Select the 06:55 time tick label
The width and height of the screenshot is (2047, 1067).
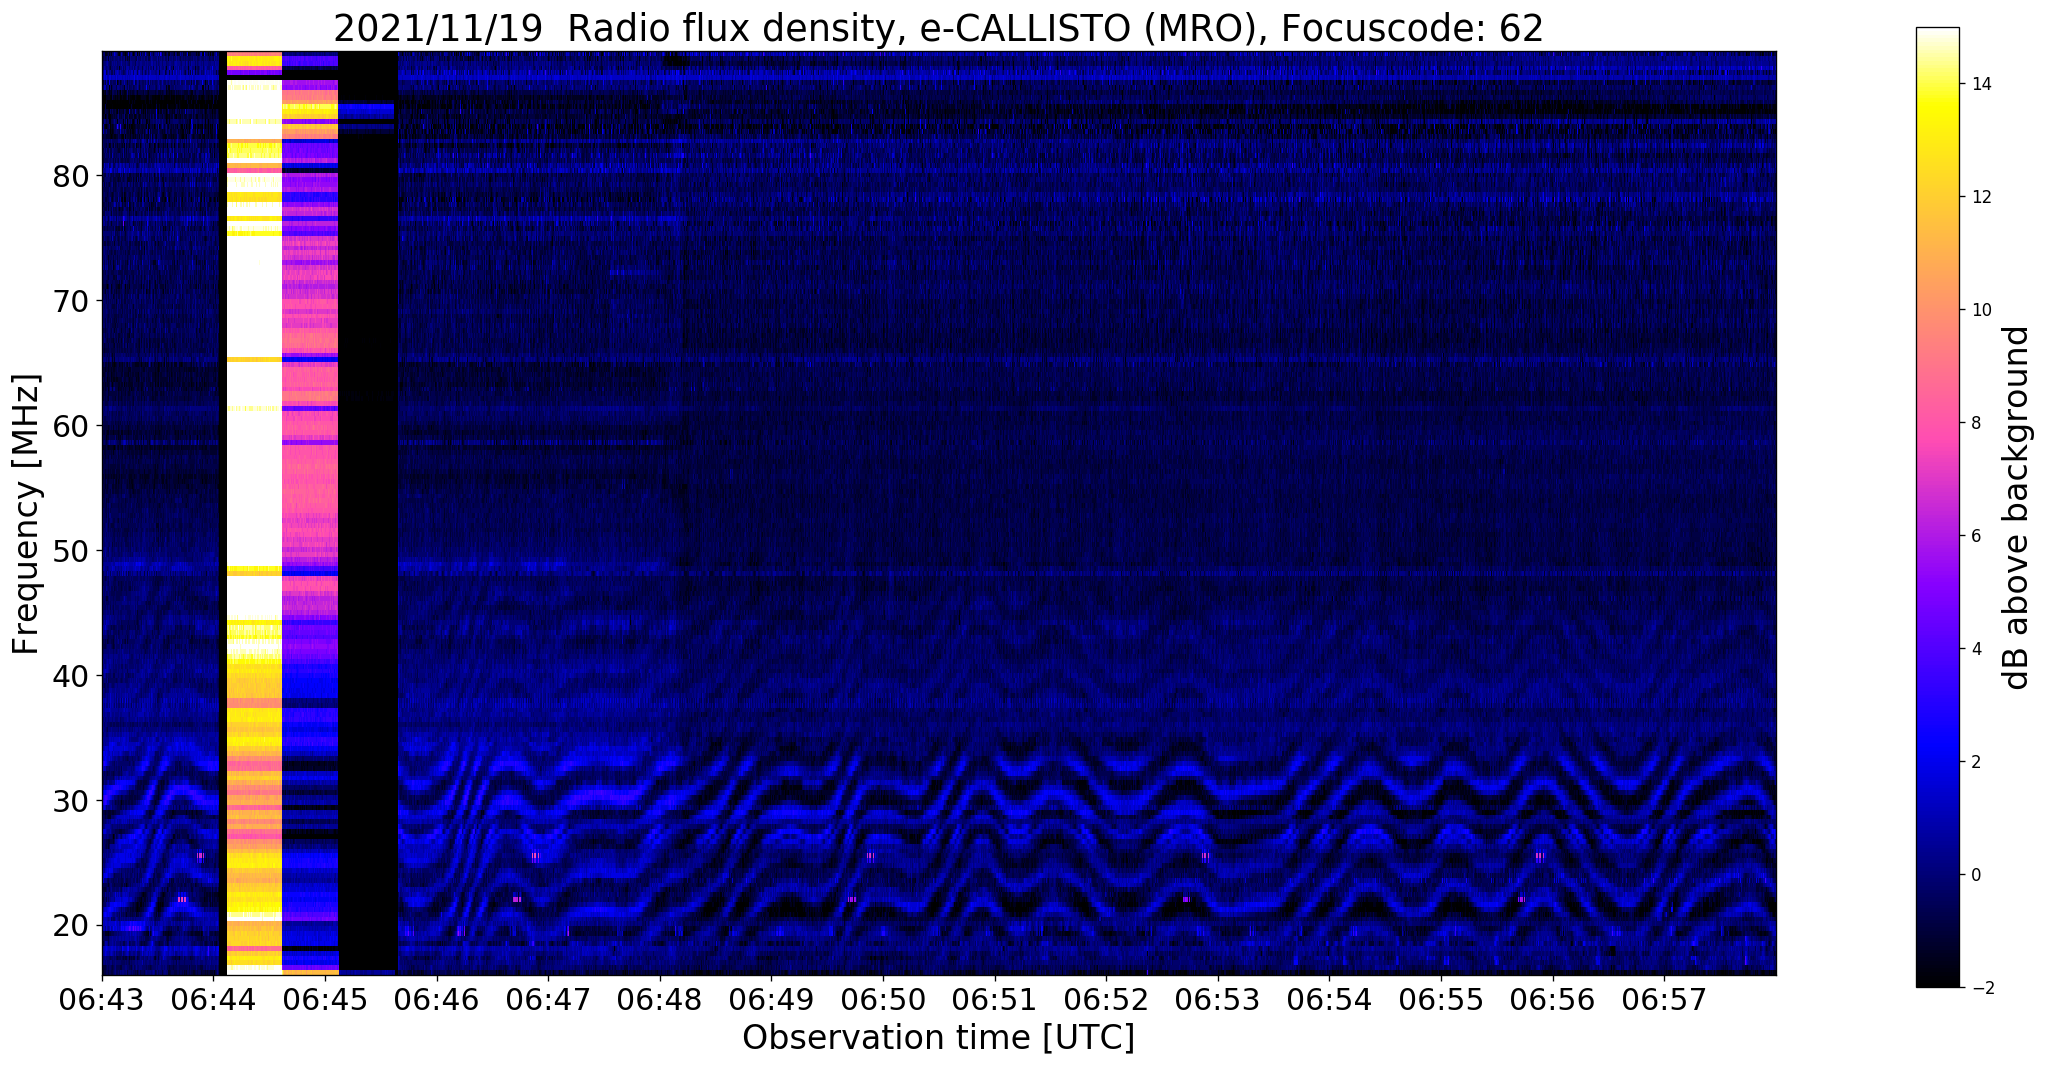(1441, 998)
